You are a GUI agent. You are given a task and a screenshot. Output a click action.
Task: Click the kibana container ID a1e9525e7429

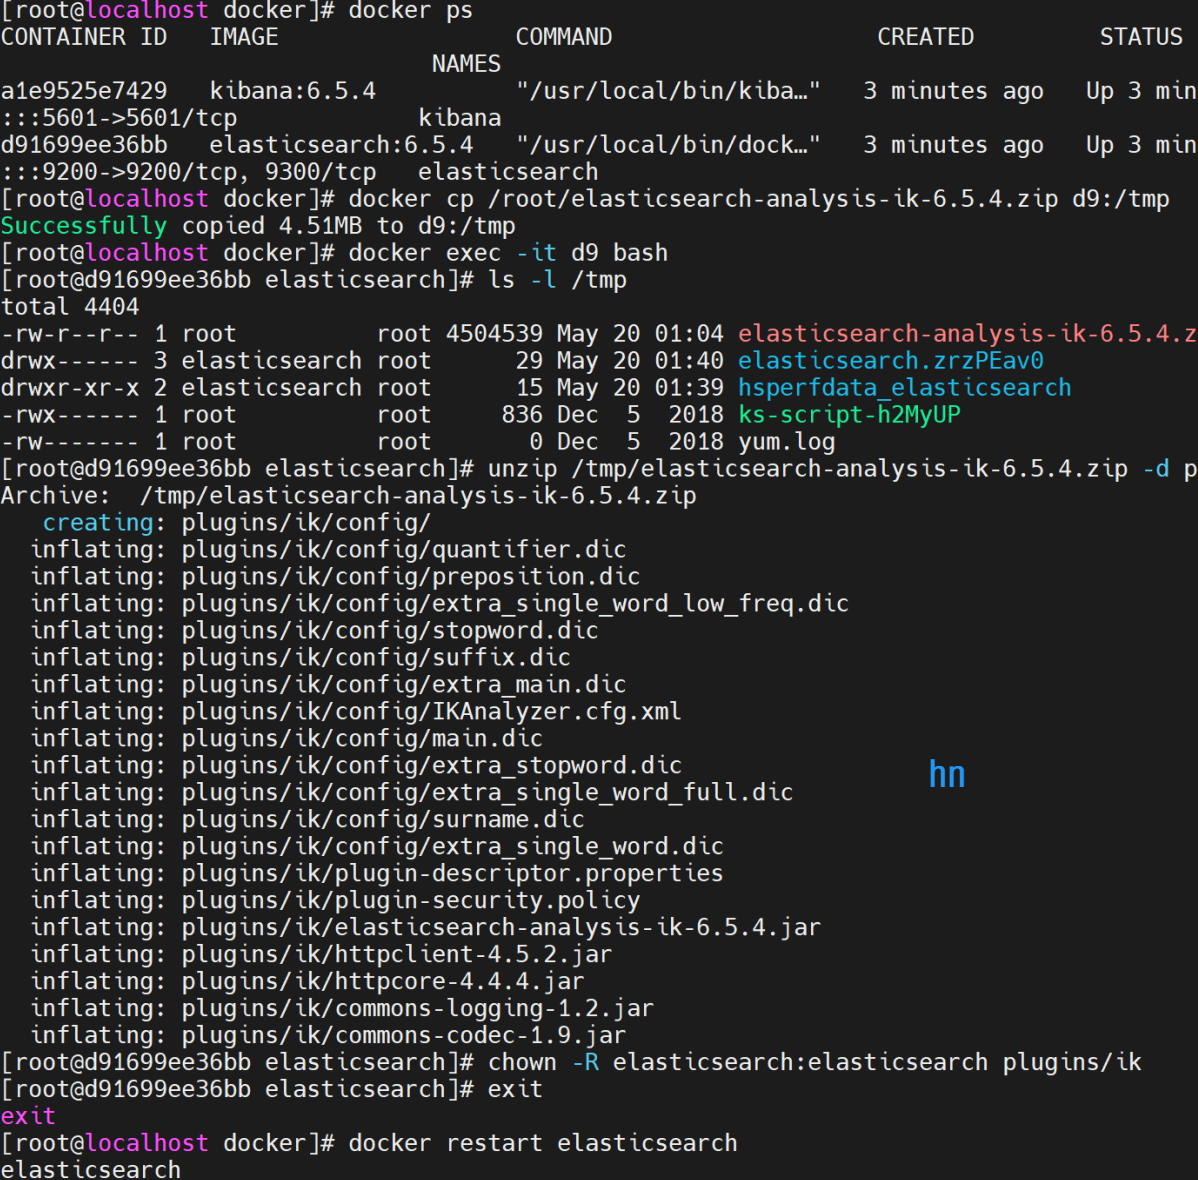click(84, 91)
